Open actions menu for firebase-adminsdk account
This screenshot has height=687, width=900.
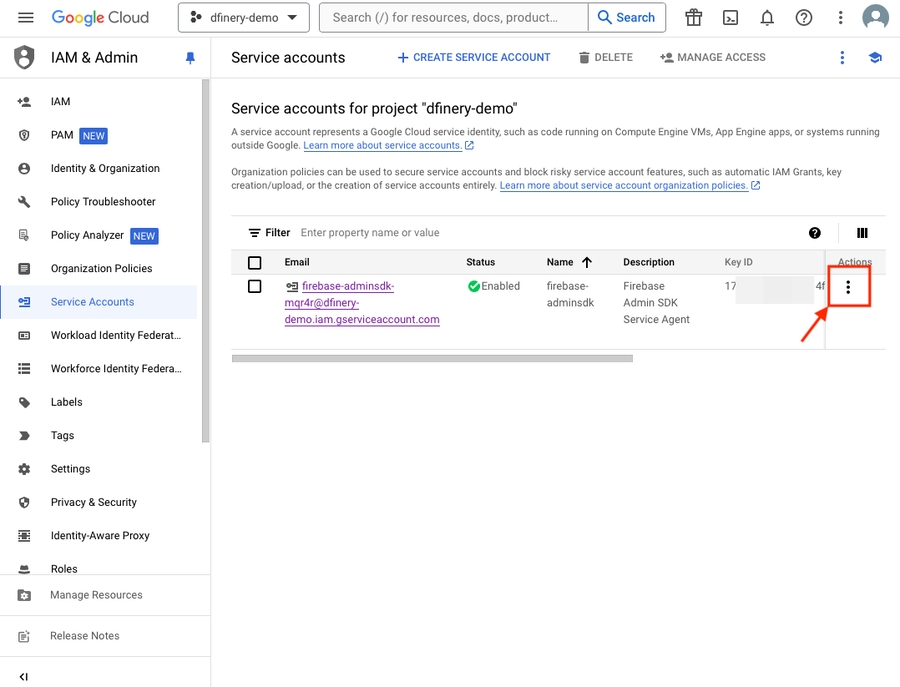click(848, 288)
